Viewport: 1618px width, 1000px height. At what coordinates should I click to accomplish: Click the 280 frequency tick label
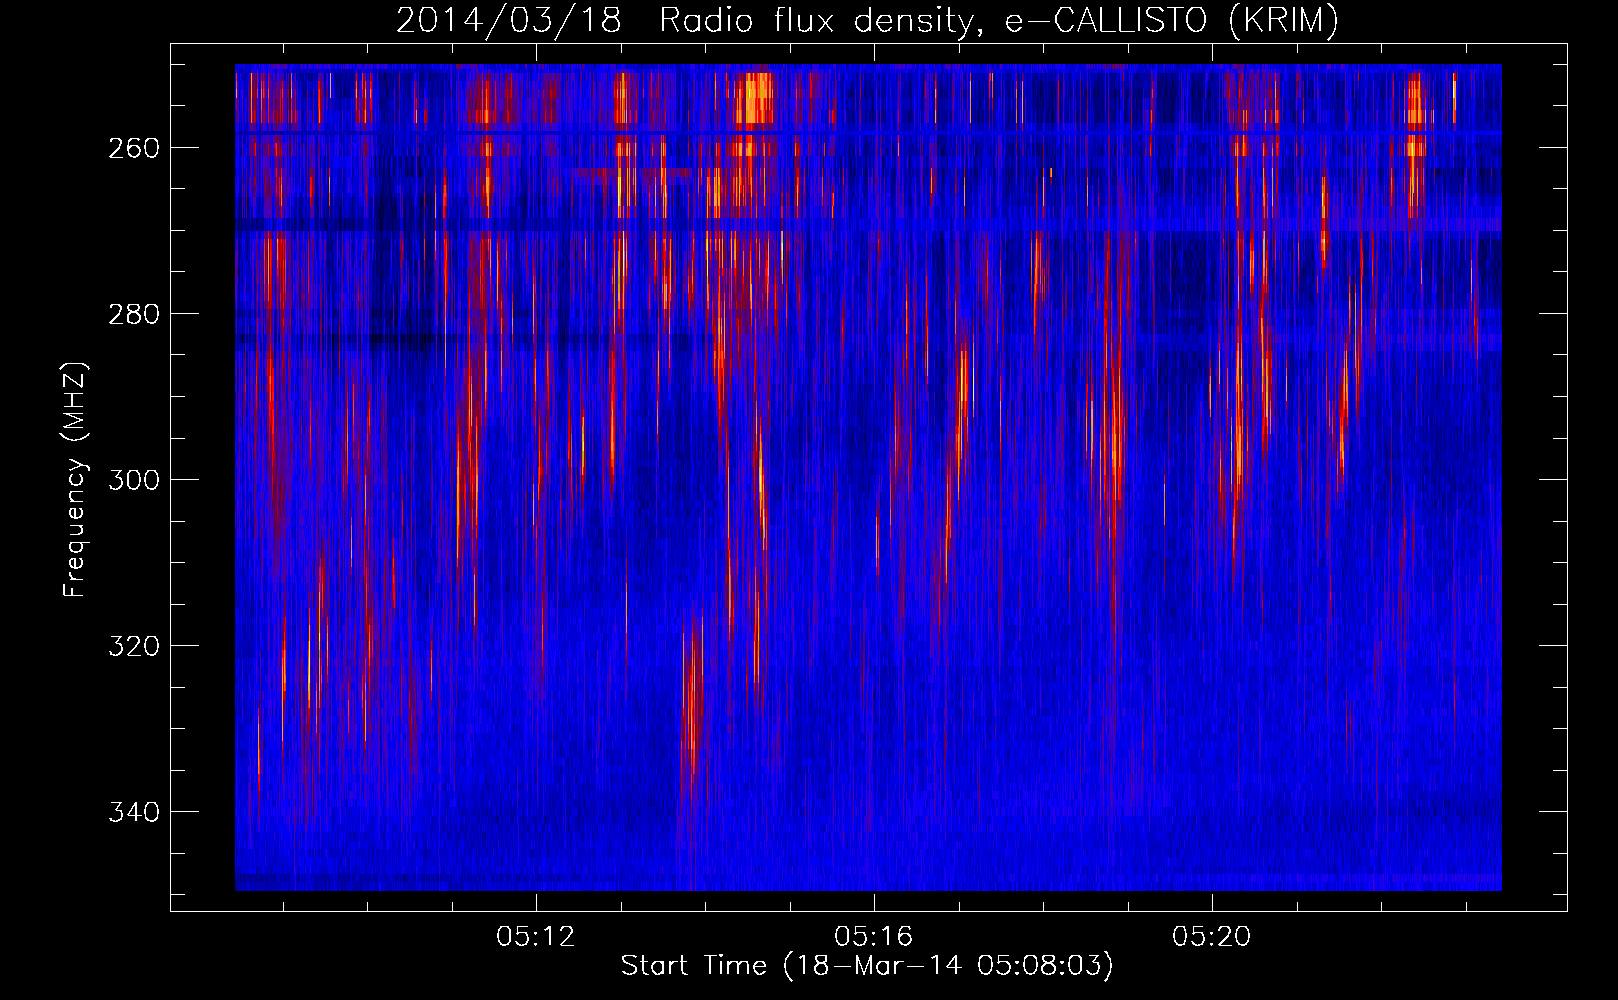[134, 314]
